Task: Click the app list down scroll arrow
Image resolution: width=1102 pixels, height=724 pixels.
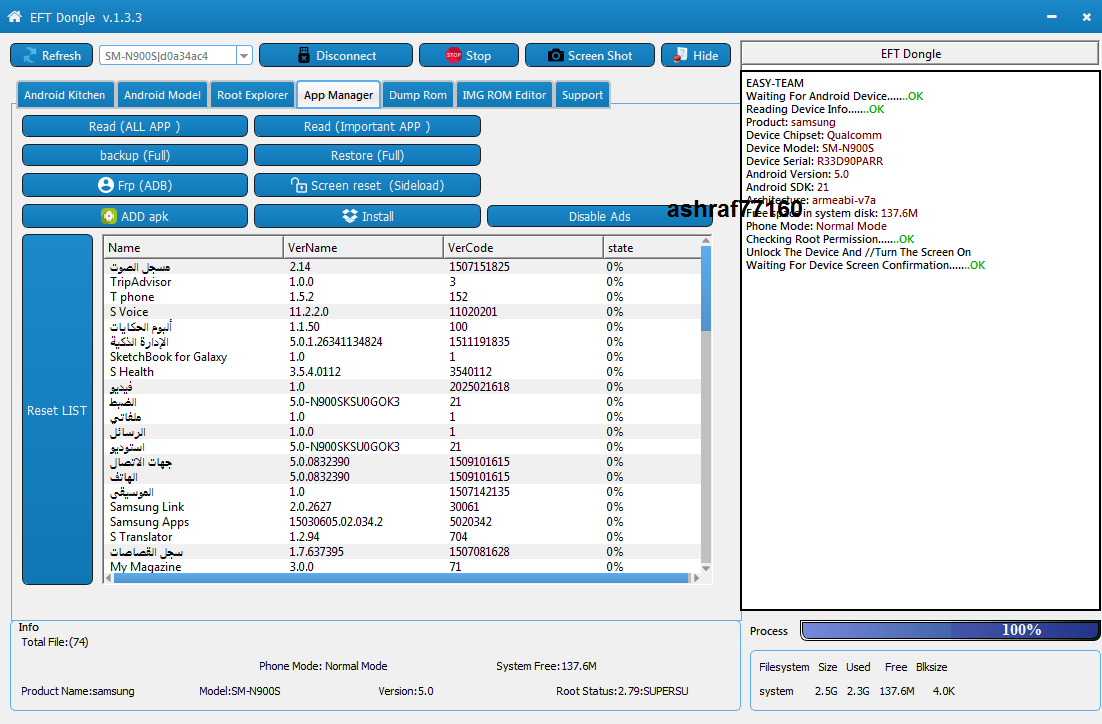Action: pyautogui.click(x=706, y=568)
